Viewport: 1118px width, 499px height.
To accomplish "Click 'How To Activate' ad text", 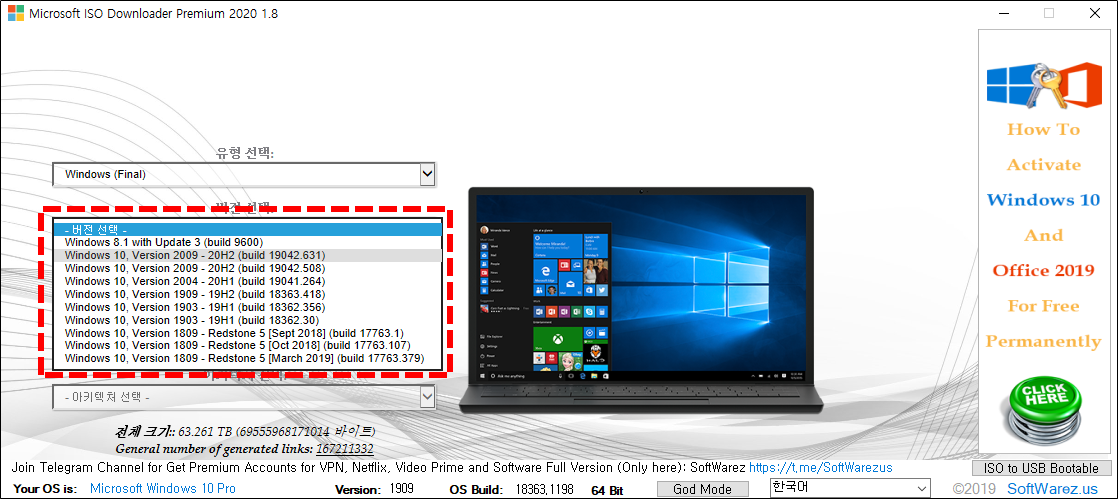I will click(x=1043, y=147).
